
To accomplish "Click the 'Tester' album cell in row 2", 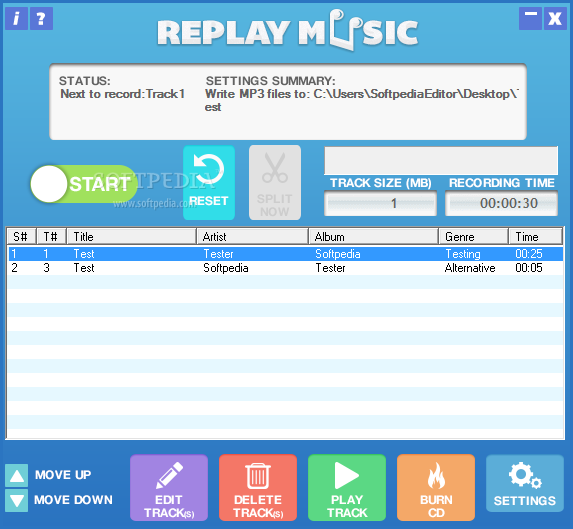I will 330,268.
